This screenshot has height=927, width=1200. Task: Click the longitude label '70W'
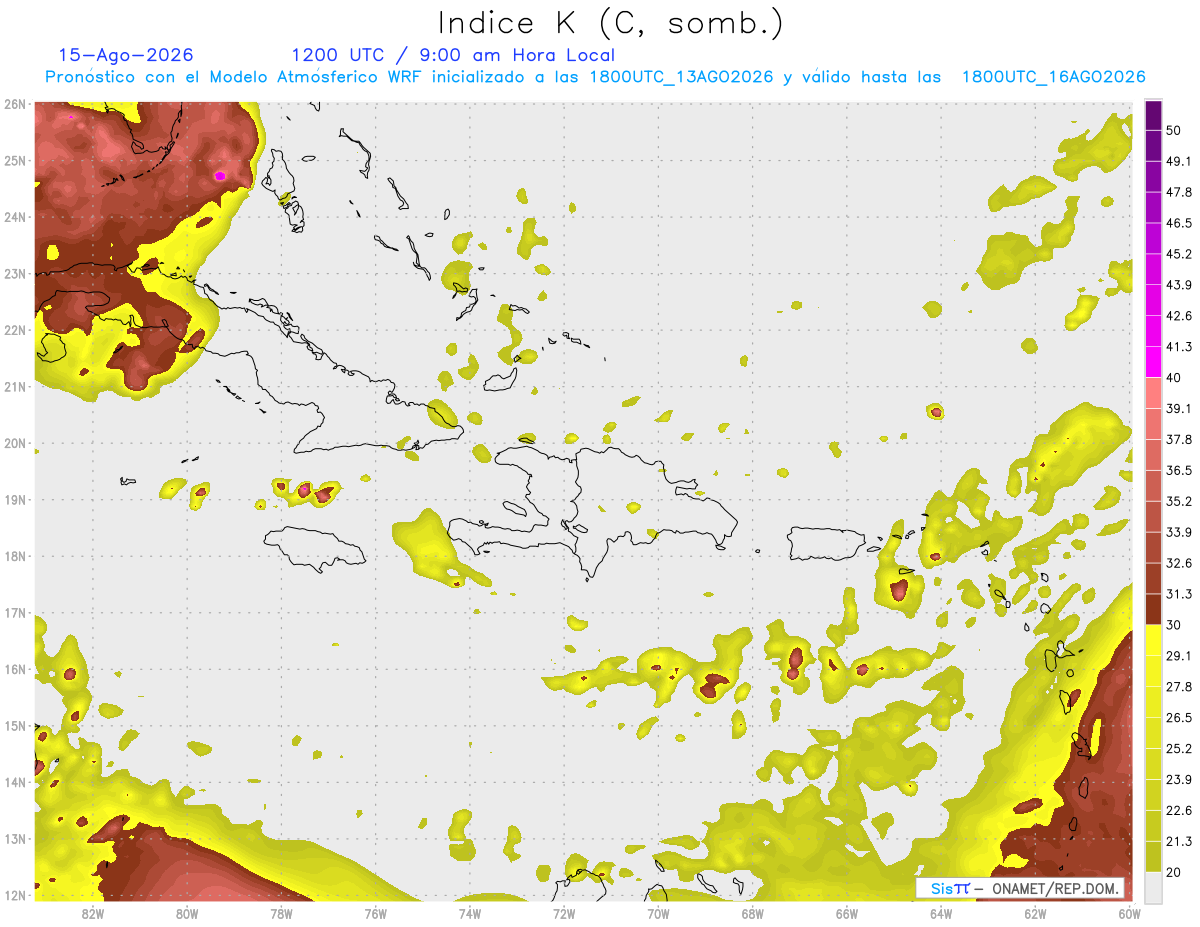658,913
